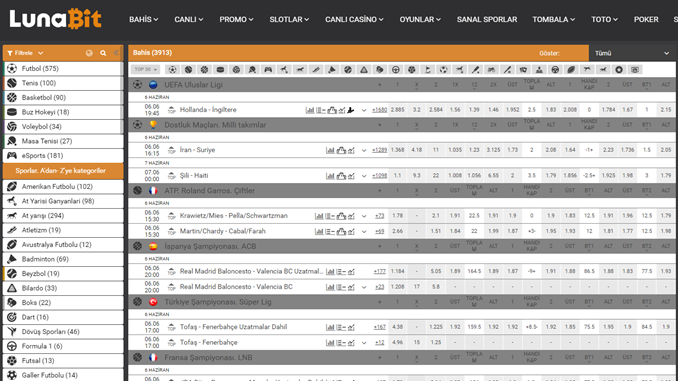Expand more markets chevron for Martin/Chardy - Cabal/Farah

364,232
